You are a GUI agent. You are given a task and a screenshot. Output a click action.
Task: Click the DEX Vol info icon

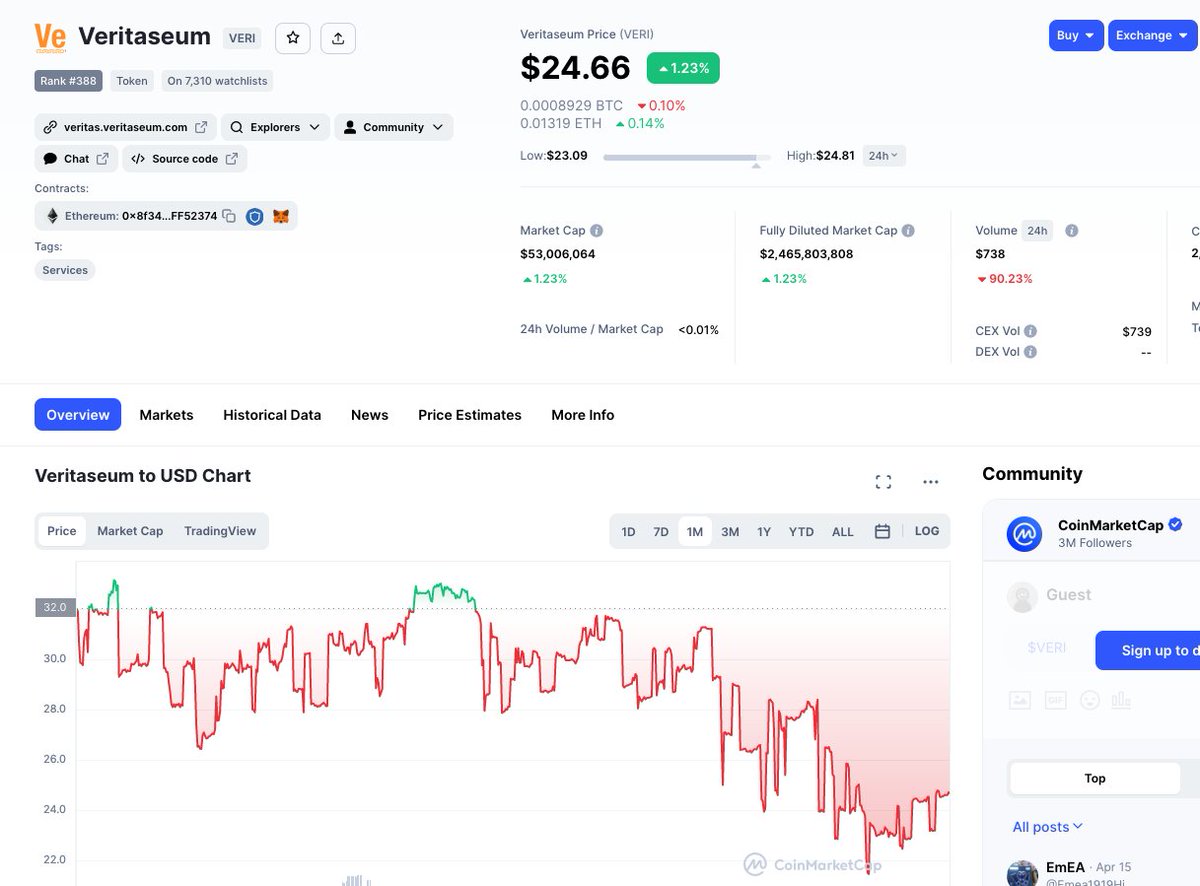pyautogui.click(x=1031, y=352)
